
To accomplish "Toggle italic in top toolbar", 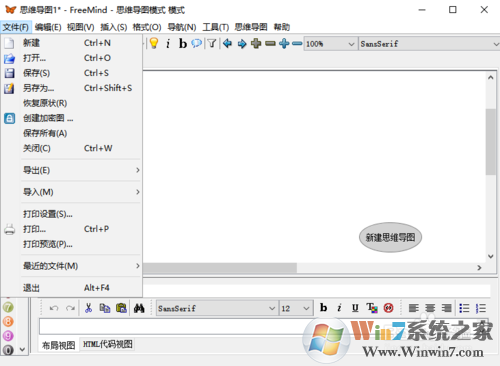I will (168, 43).
